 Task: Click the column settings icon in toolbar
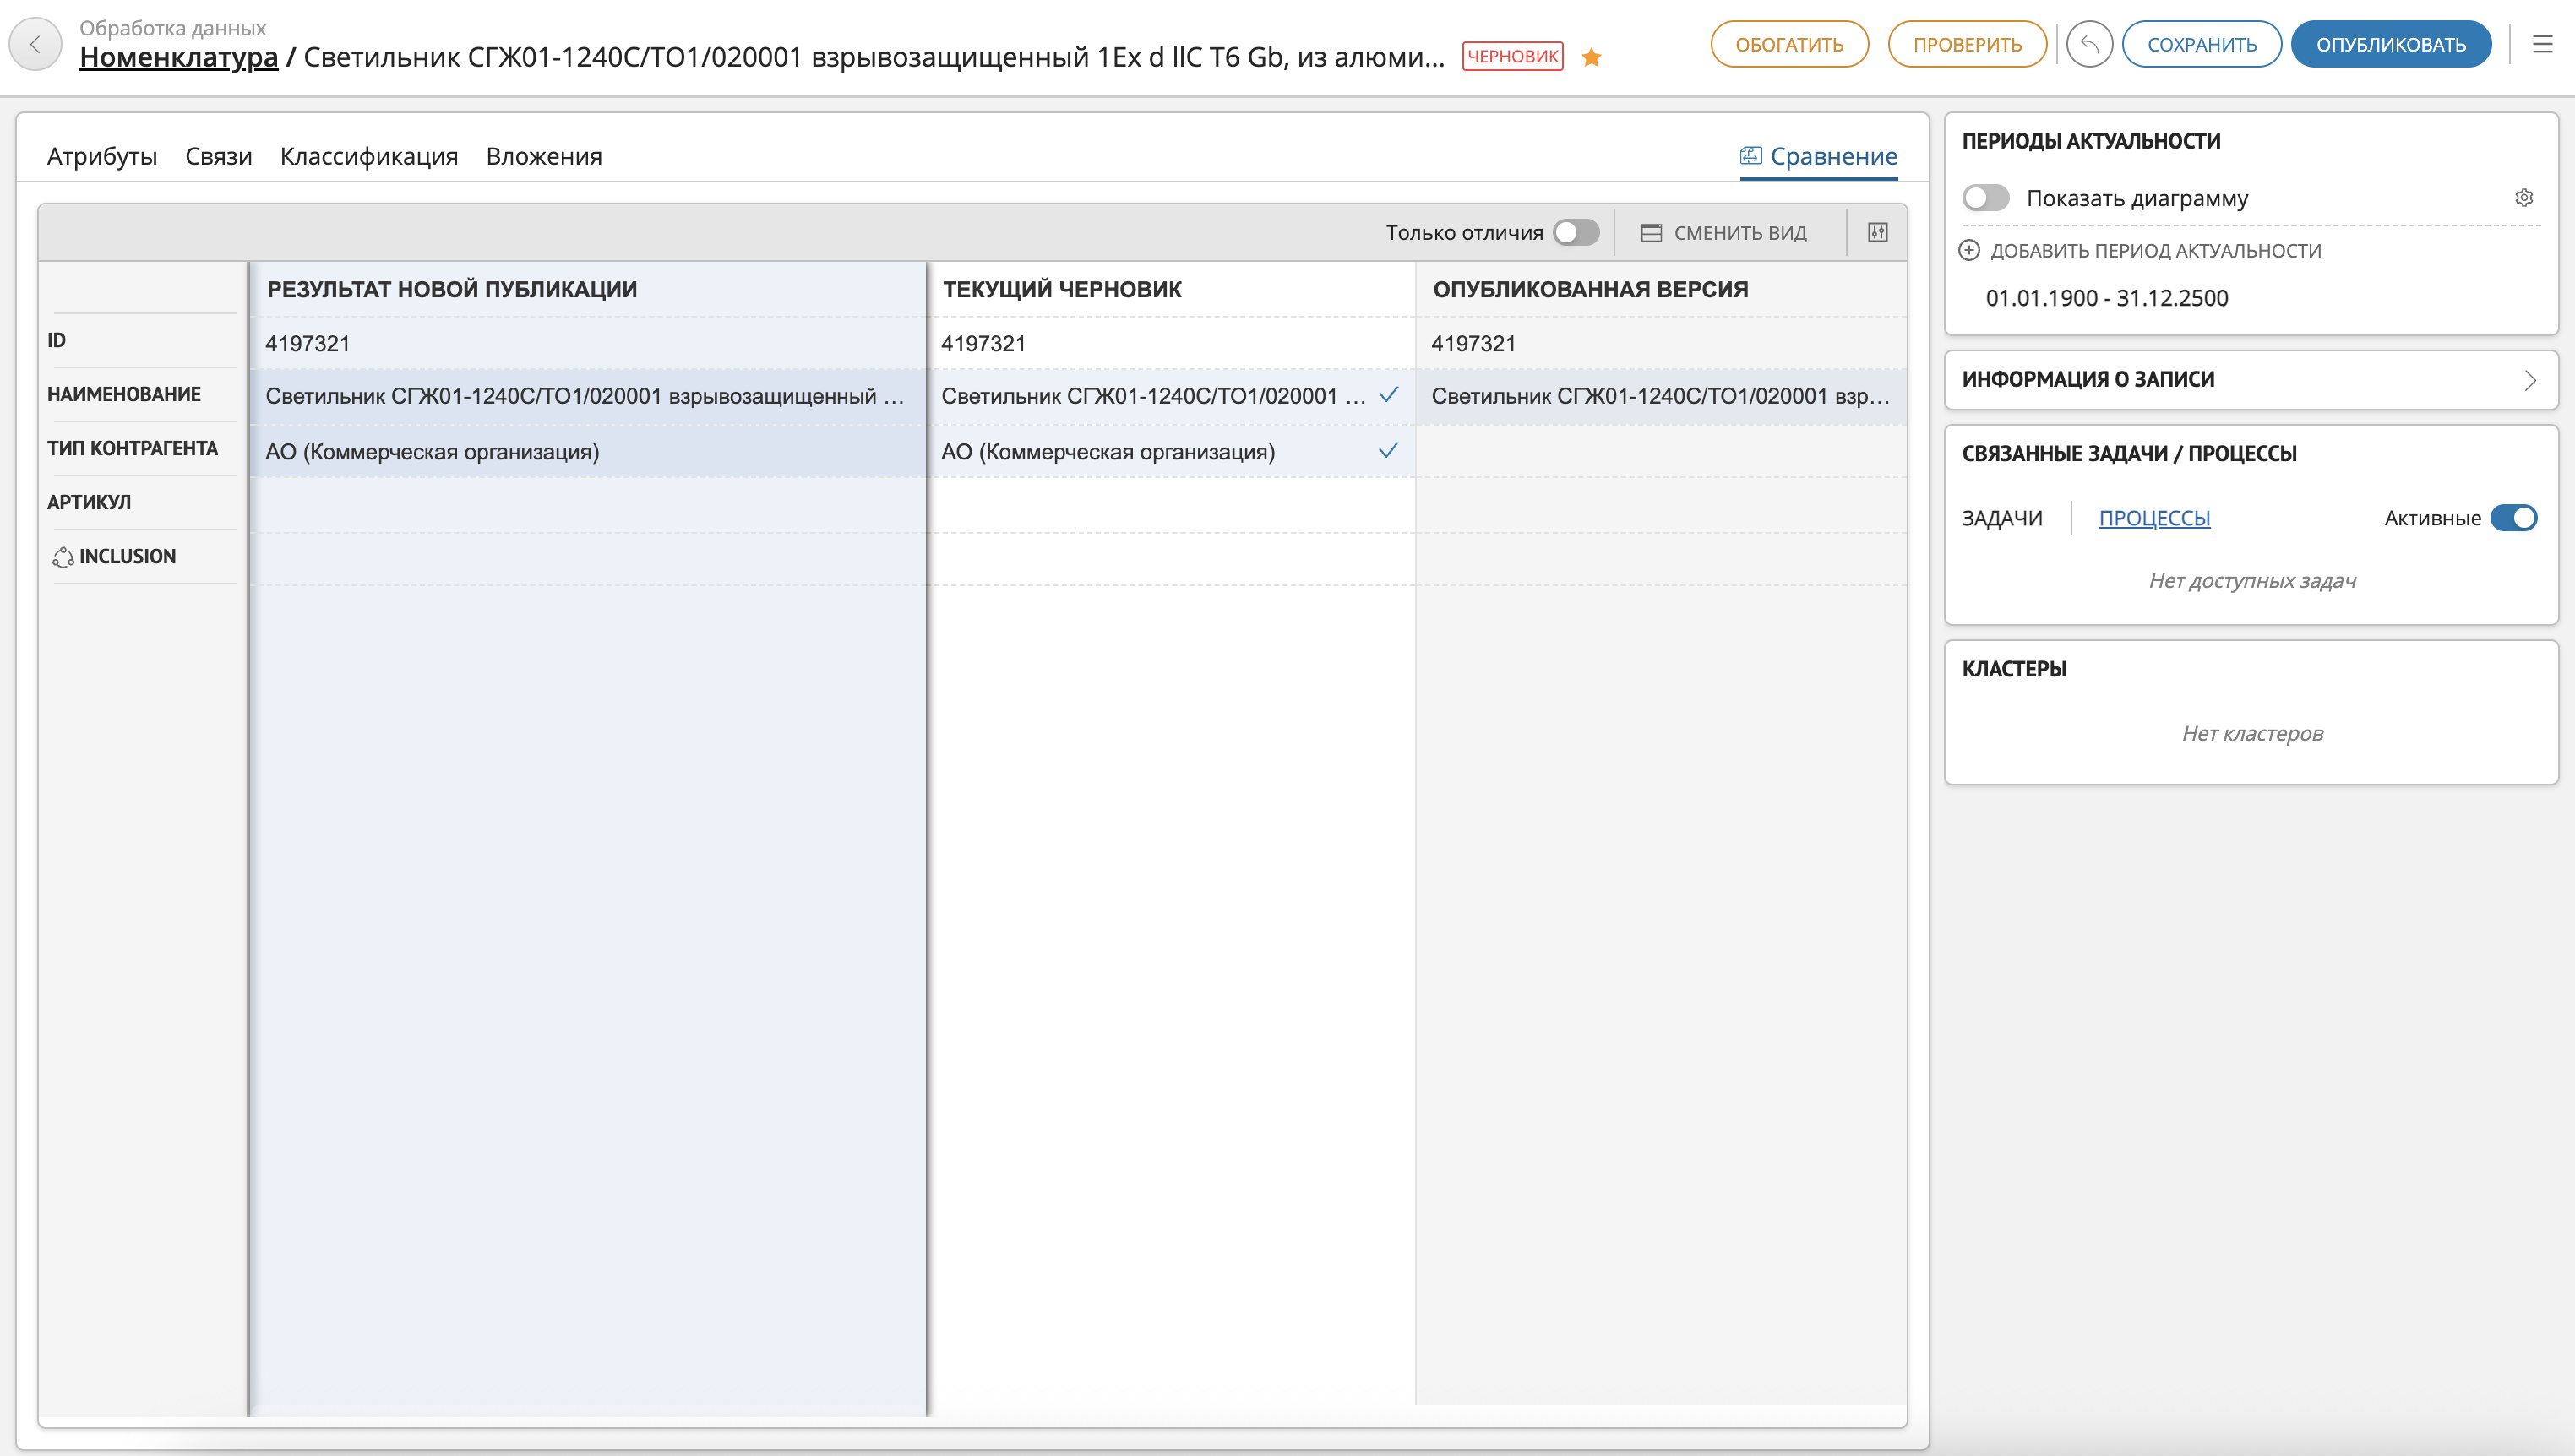tap(1877, 232)
